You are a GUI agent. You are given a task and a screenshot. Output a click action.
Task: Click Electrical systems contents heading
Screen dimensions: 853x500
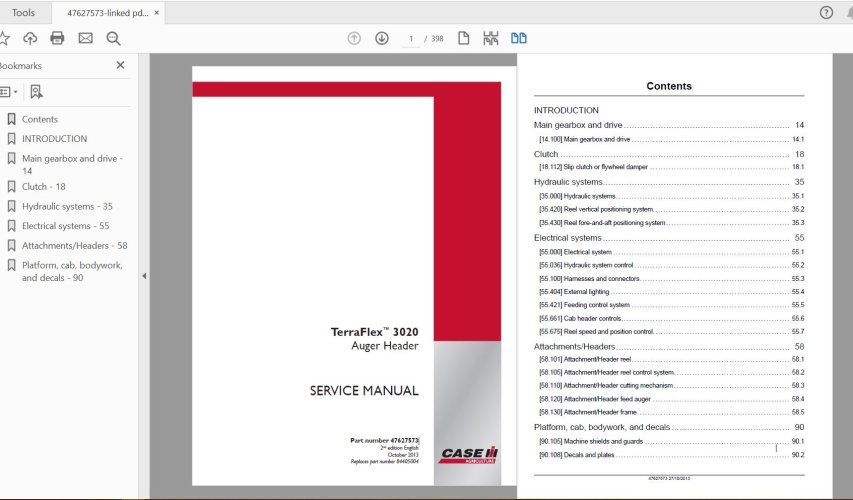pyautogui.click(x=669, y=238)
